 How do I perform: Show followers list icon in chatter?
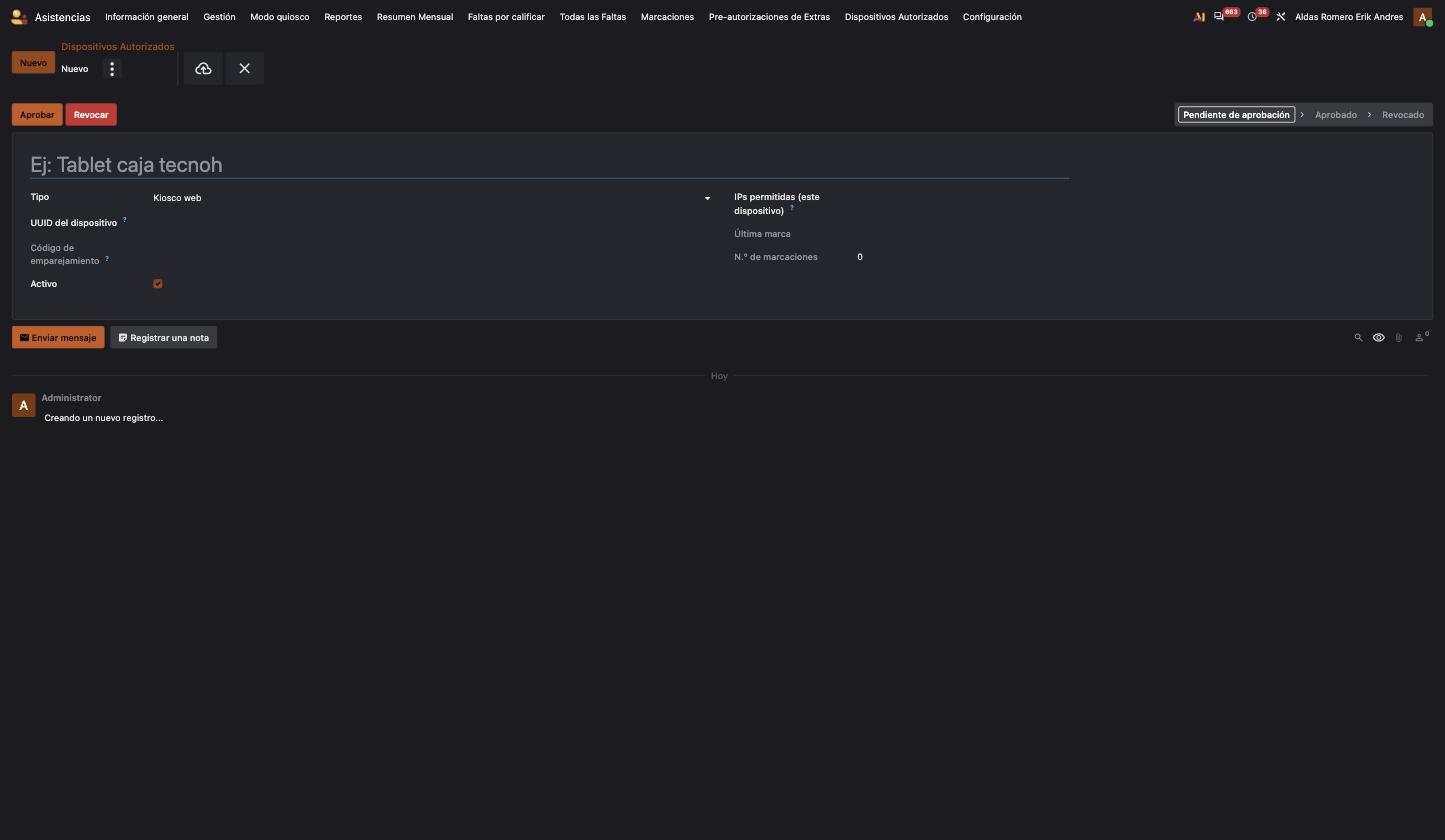point(1421,337)
